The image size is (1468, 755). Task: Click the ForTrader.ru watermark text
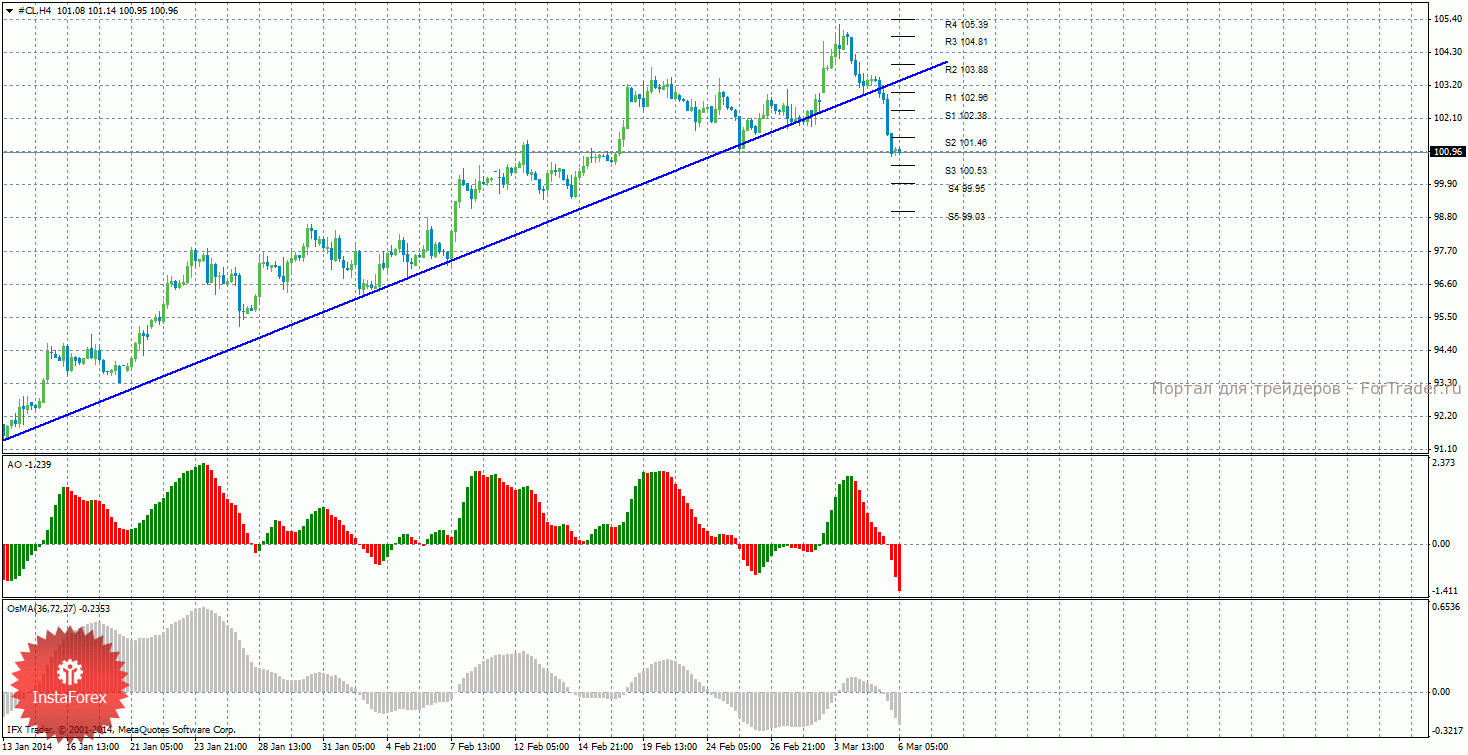tap(1305, 388)
